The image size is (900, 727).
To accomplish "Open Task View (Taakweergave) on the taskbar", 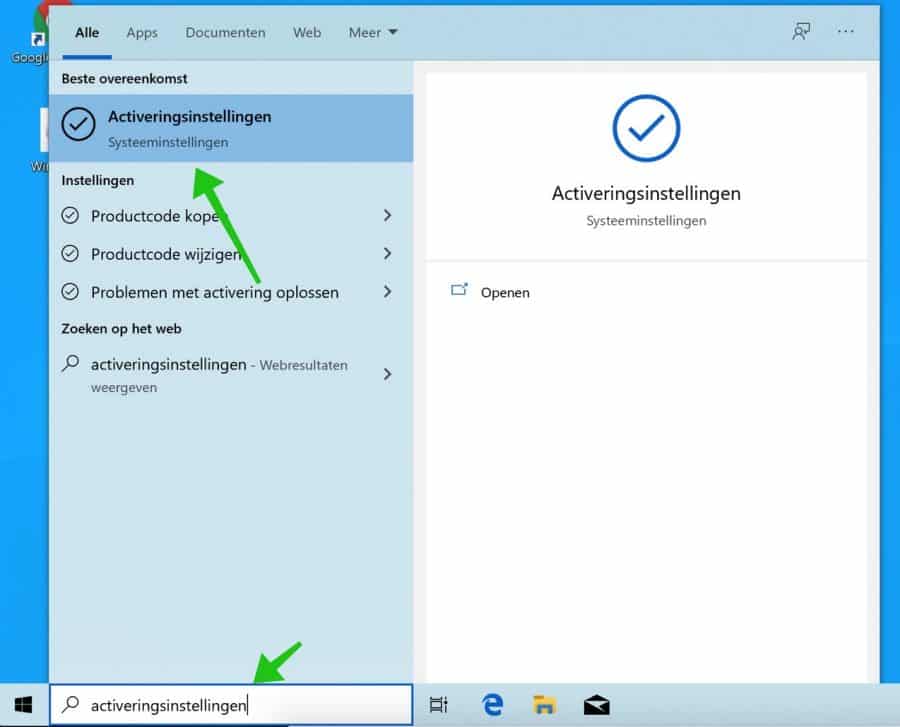I will (x=438, y=704).
